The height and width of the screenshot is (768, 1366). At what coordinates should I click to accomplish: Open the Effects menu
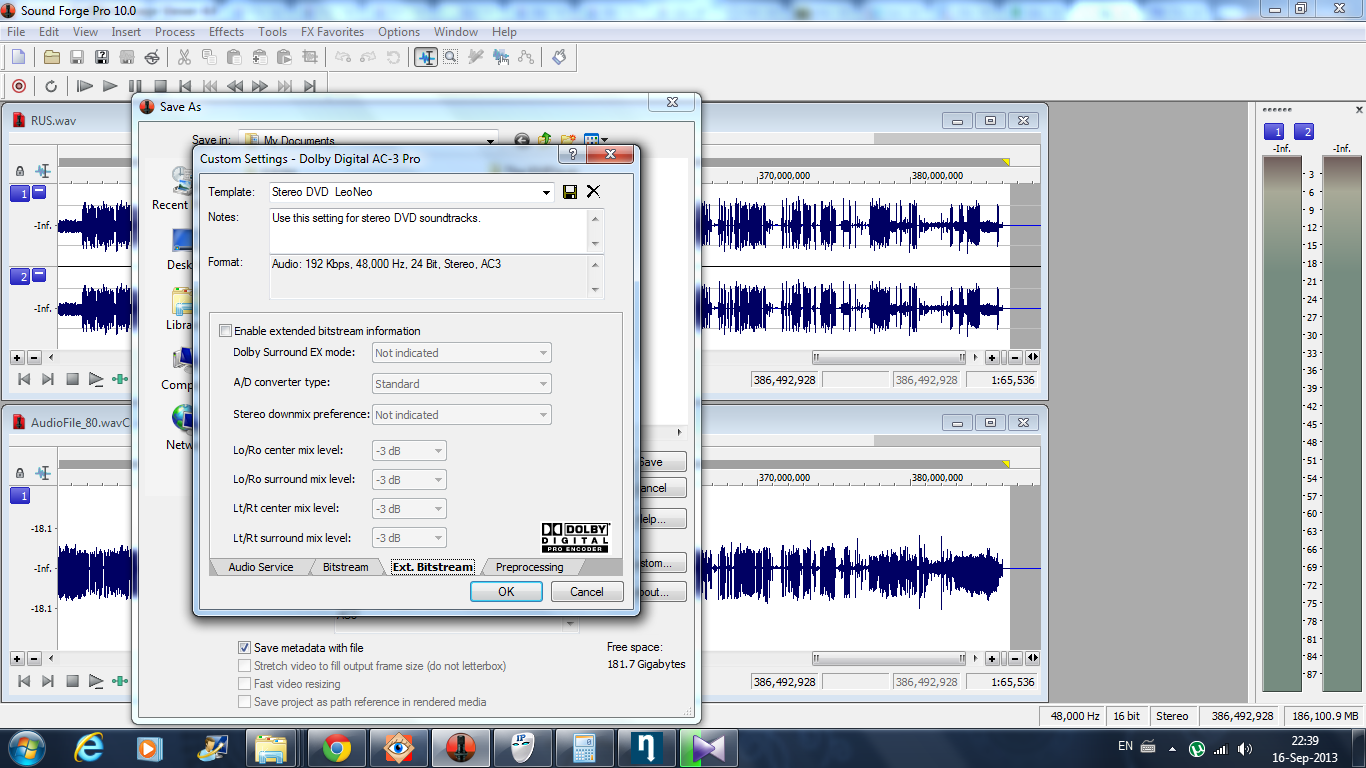pos(226,32)
